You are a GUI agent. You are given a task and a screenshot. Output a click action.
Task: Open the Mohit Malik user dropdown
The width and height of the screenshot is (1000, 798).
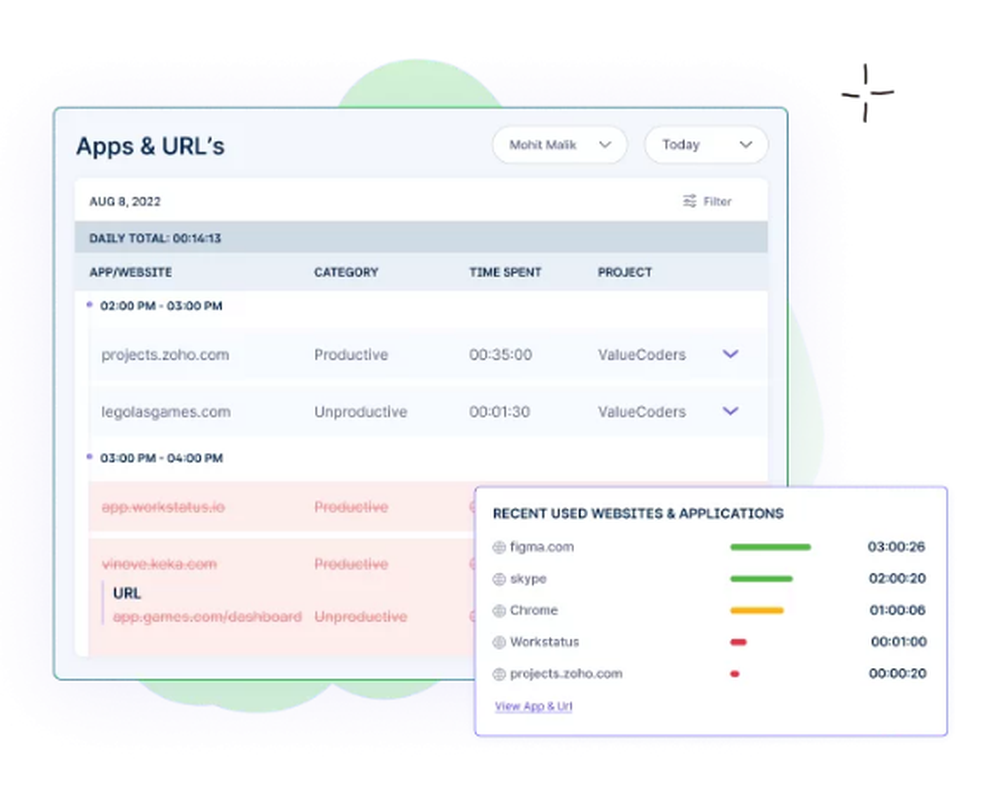tap(559, 145)
